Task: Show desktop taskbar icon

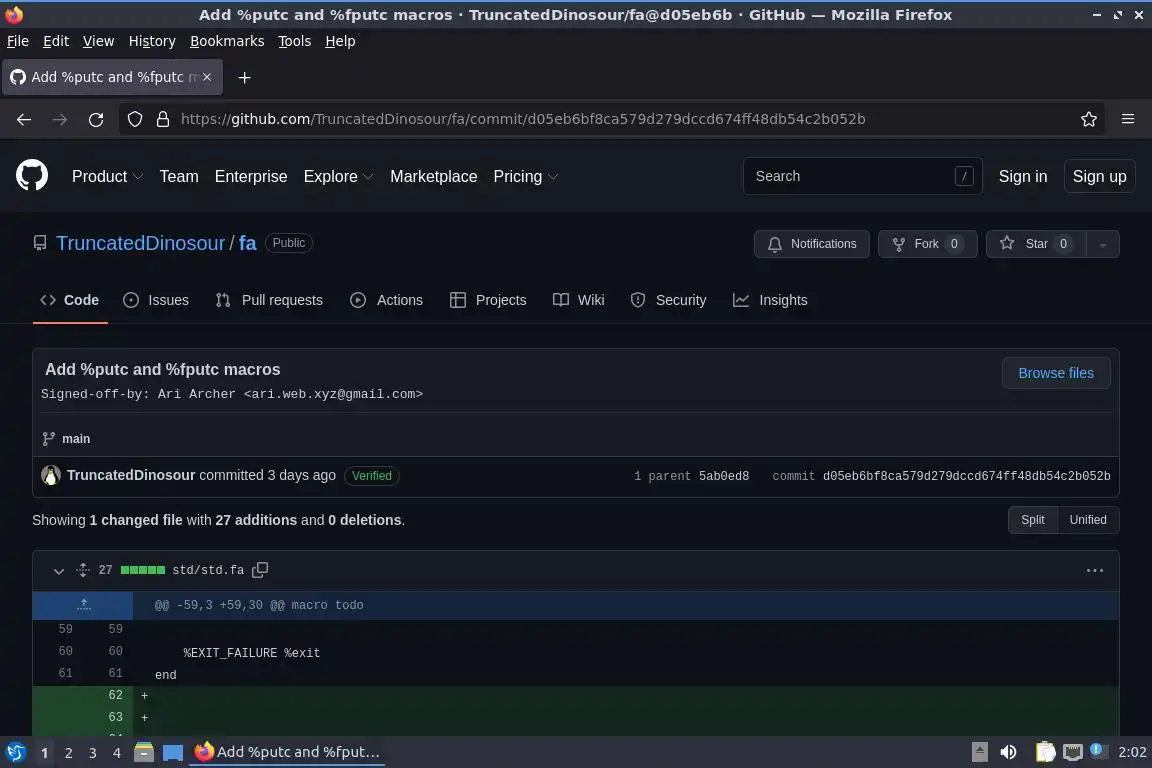Action: (x=173, y=752)
